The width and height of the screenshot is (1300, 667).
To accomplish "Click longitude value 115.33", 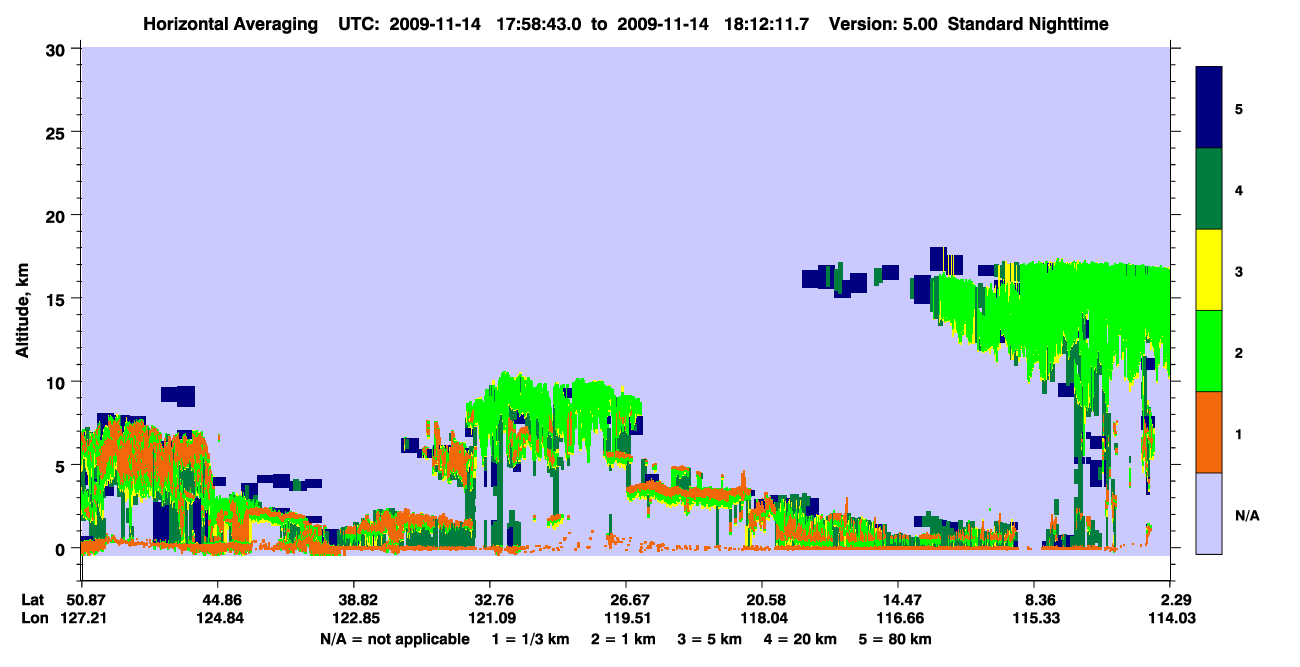I will point(1035,618).
